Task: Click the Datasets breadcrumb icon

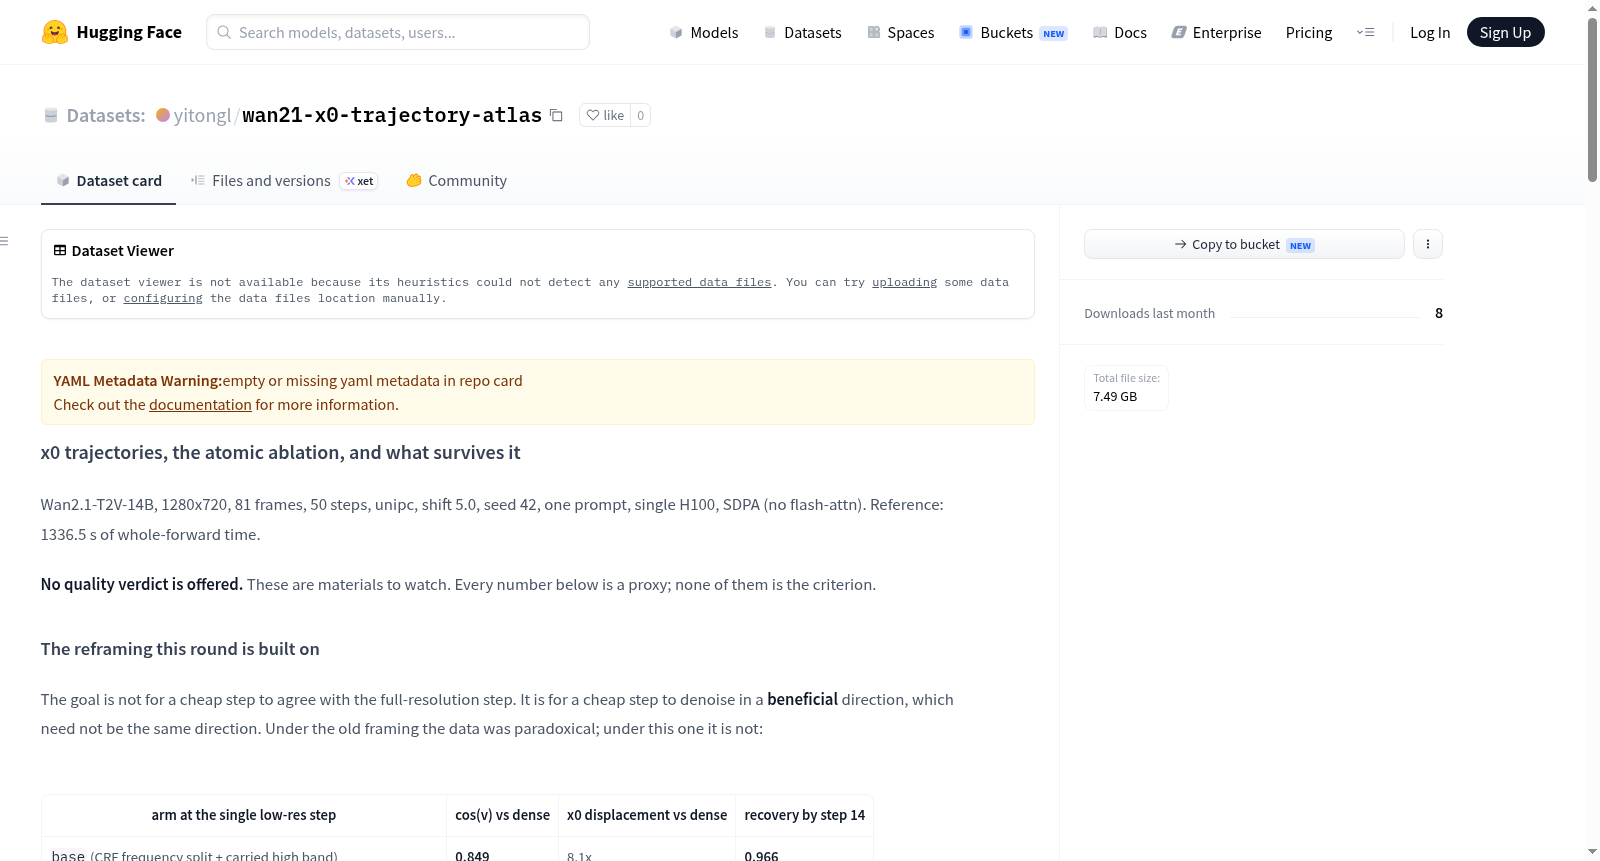Action: 51,115
